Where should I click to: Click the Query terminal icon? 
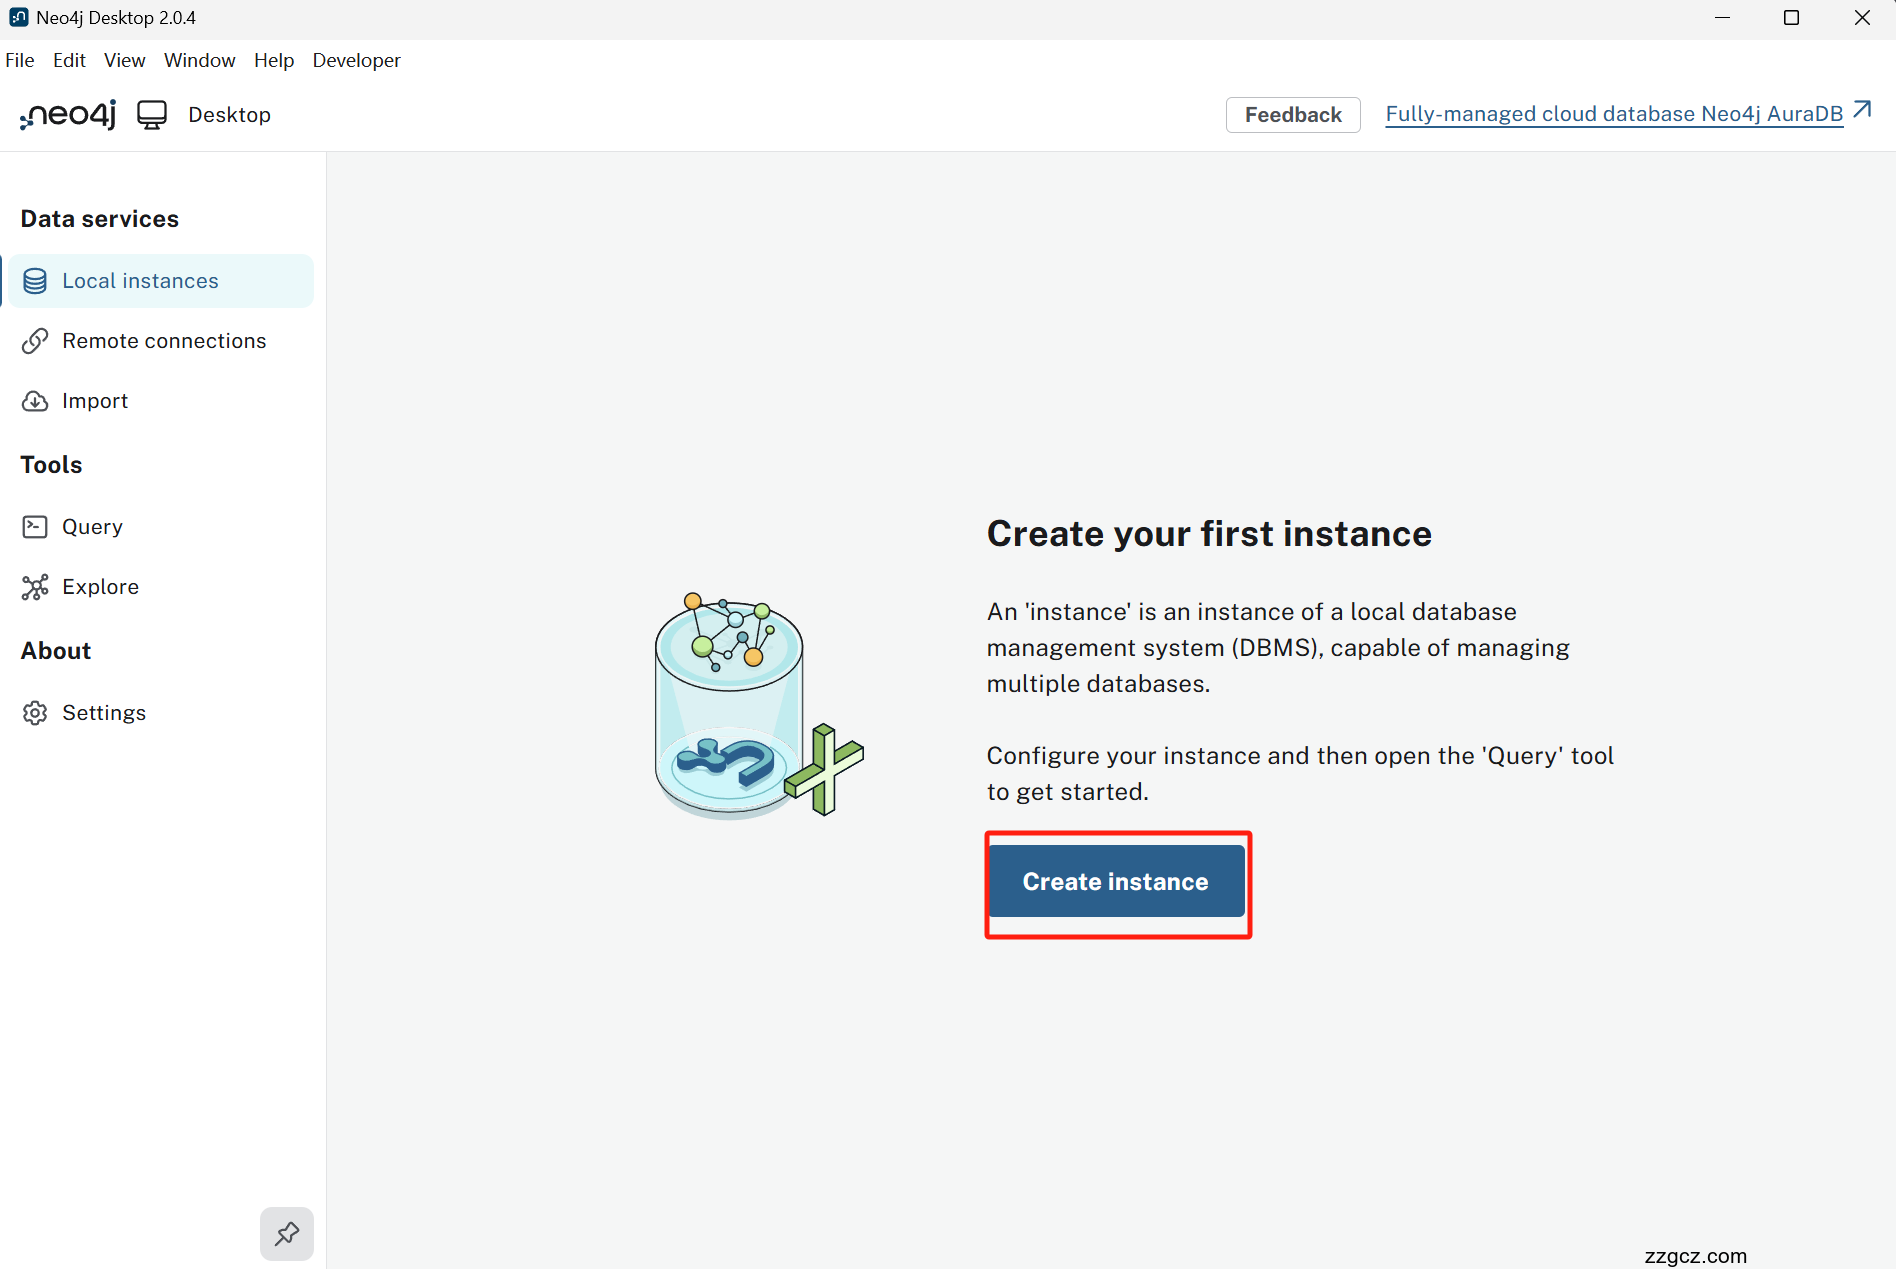(x=35, y=527)
